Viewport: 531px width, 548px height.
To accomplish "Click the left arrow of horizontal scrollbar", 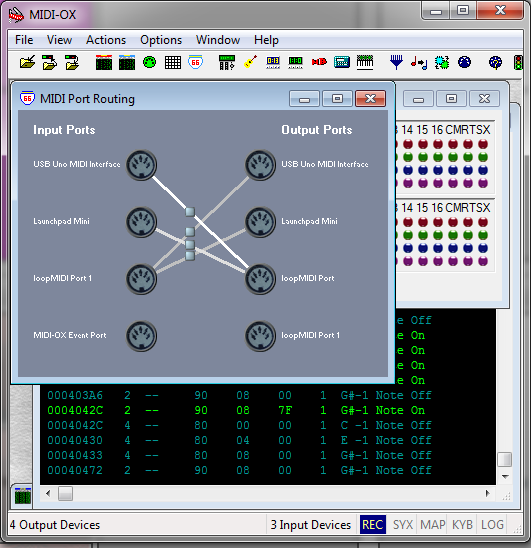I will pos(48,494).
